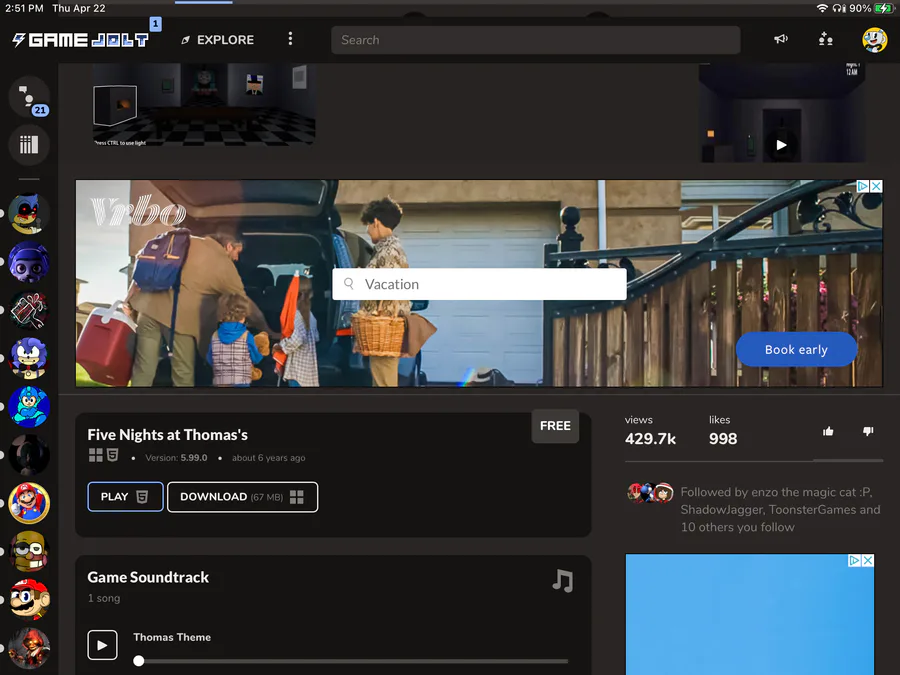This screenshot has width=900, height=675.
Task: Open AdChoices info on Vrbo banner
Action: [x=863, y=186]
